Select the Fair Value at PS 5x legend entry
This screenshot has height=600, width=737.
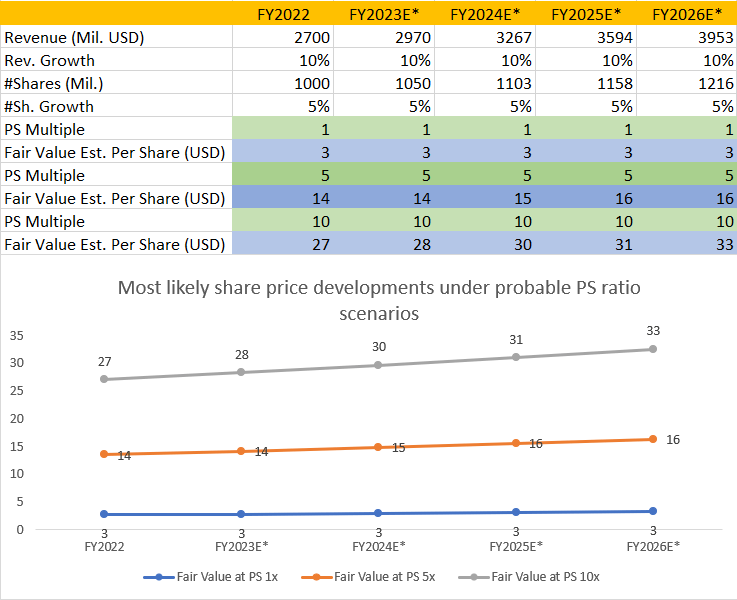368,577
